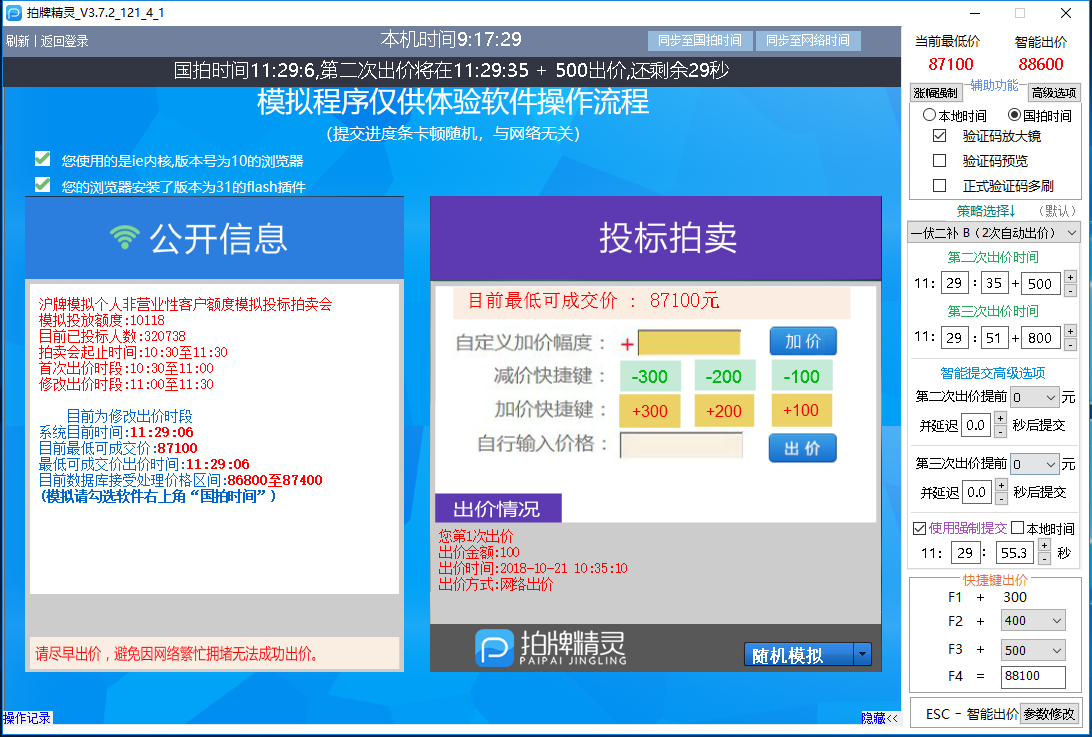Expand the 随机模拟 dropdown arrow
1092x737 pixels.
[862, 655]
